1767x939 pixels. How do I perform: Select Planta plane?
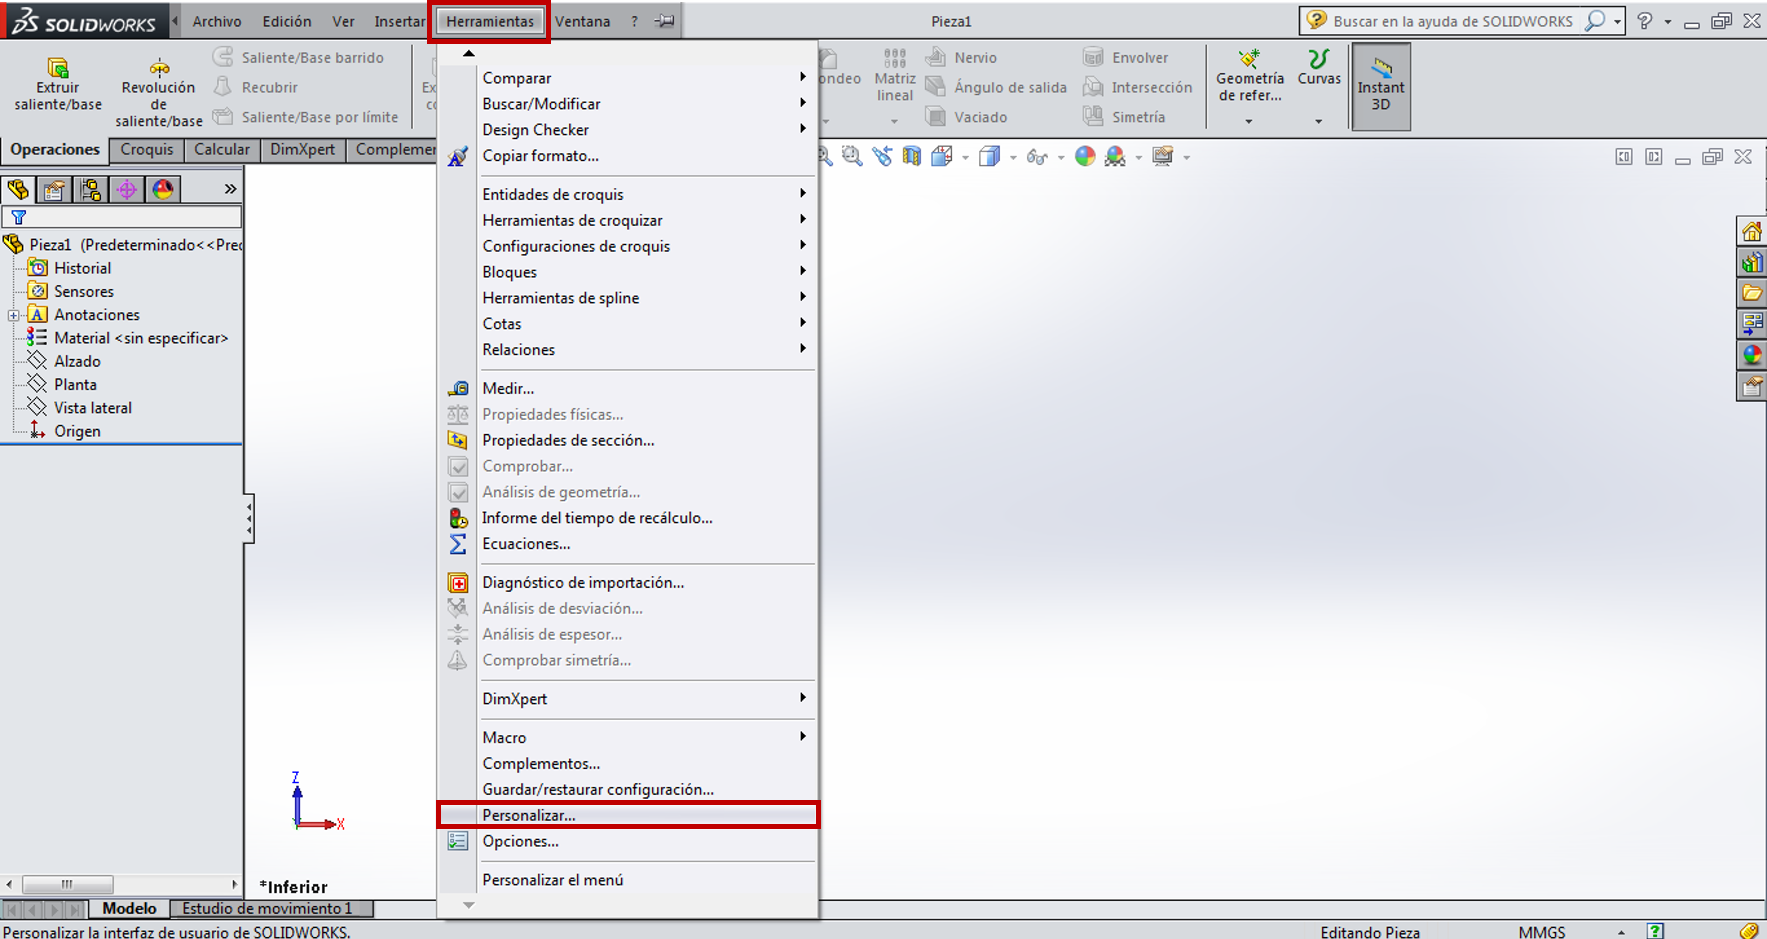(x=63, y=384)
